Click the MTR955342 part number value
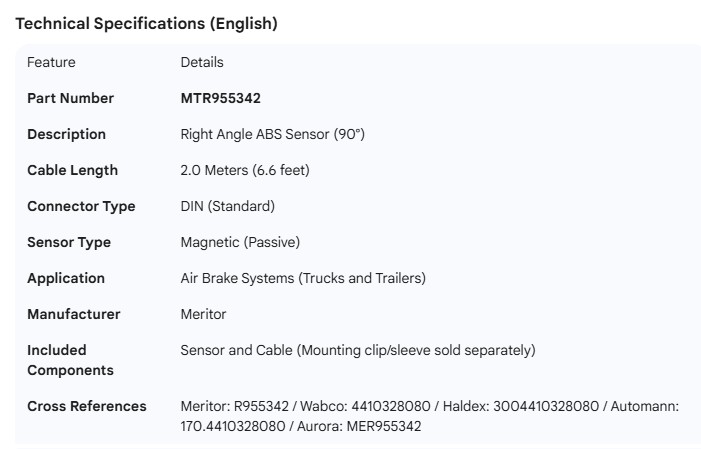The image size is (701, 449). (x=221, y=98)
